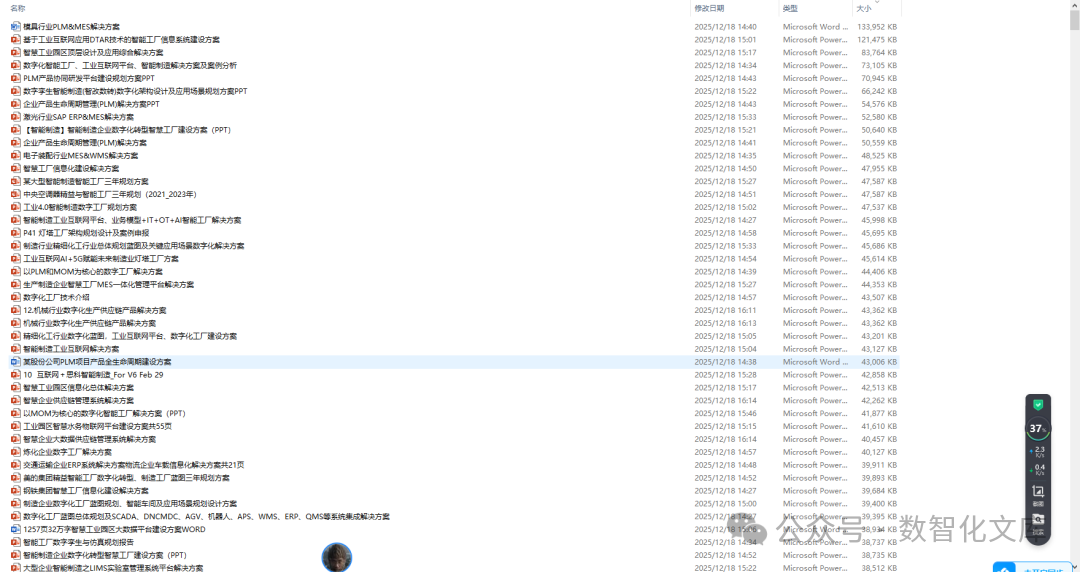
Task: Select 生产制造企业智慧工厂MES一体化管理平台解决方案
Action: (x=108, y=285)
